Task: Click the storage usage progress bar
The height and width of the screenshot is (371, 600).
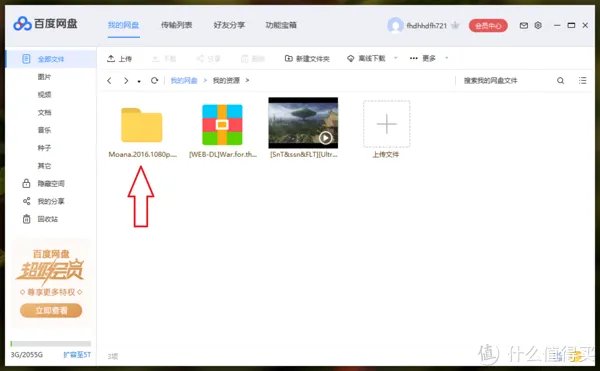Action: coord(51,343)
